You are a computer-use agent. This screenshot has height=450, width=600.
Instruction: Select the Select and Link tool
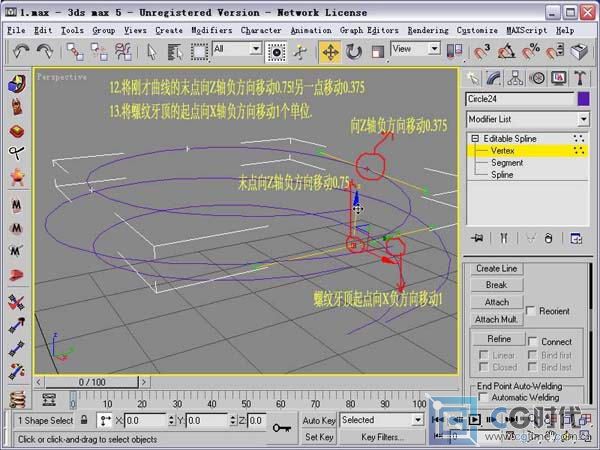coord(75,52)
